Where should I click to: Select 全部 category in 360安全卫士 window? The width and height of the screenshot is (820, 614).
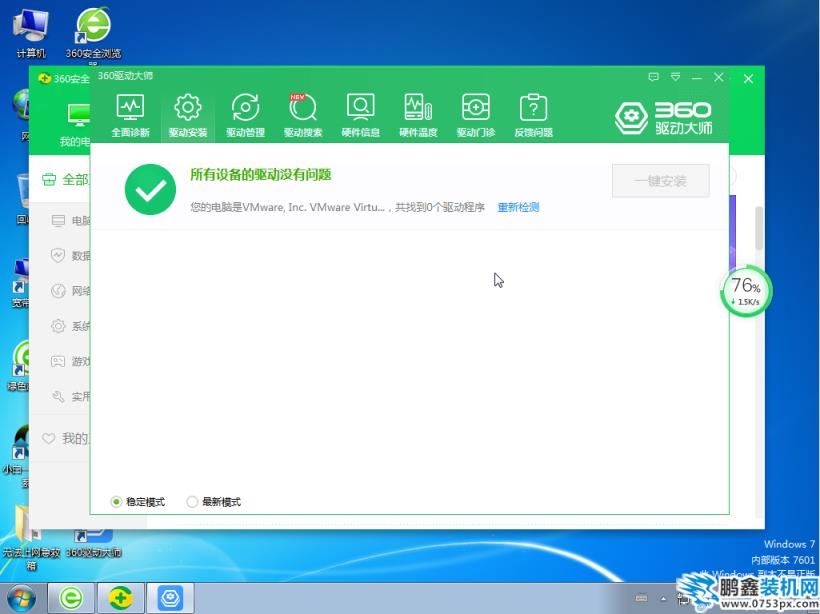65,180
